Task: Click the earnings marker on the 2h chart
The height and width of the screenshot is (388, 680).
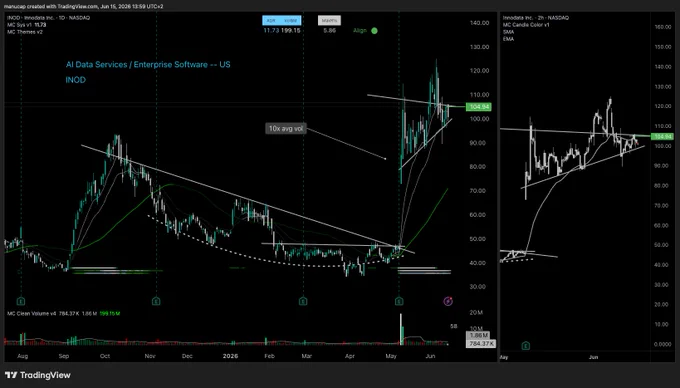Action: pos(526,346)
